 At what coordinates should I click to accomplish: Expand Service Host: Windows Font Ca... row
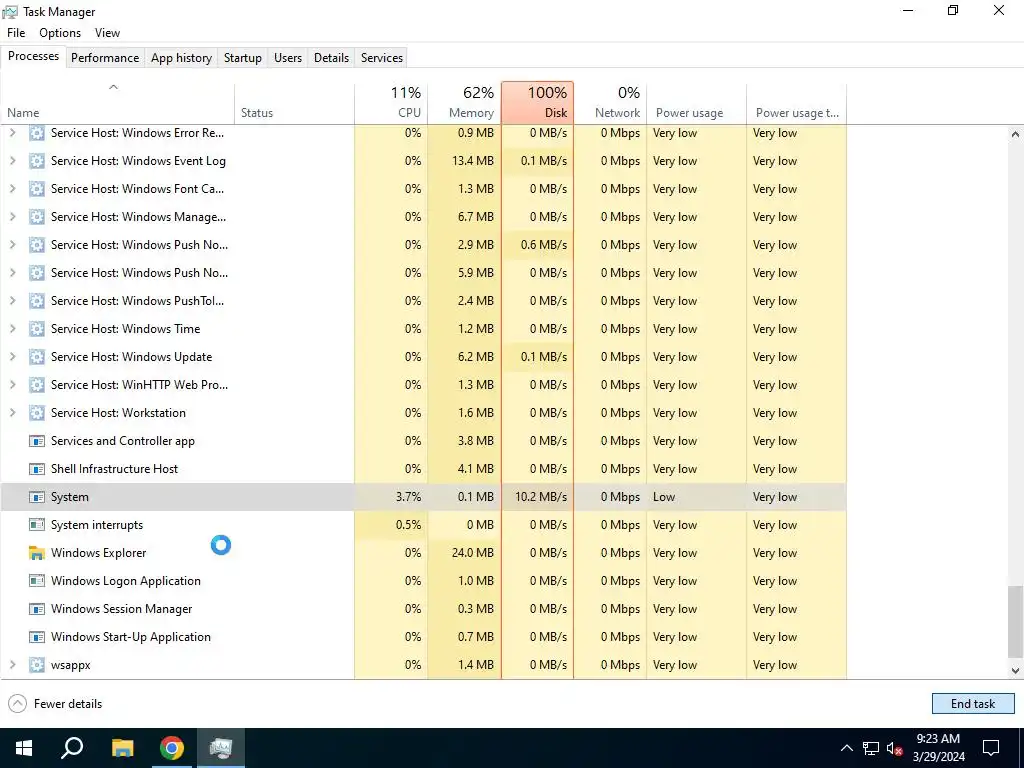(x=12, y=189)
